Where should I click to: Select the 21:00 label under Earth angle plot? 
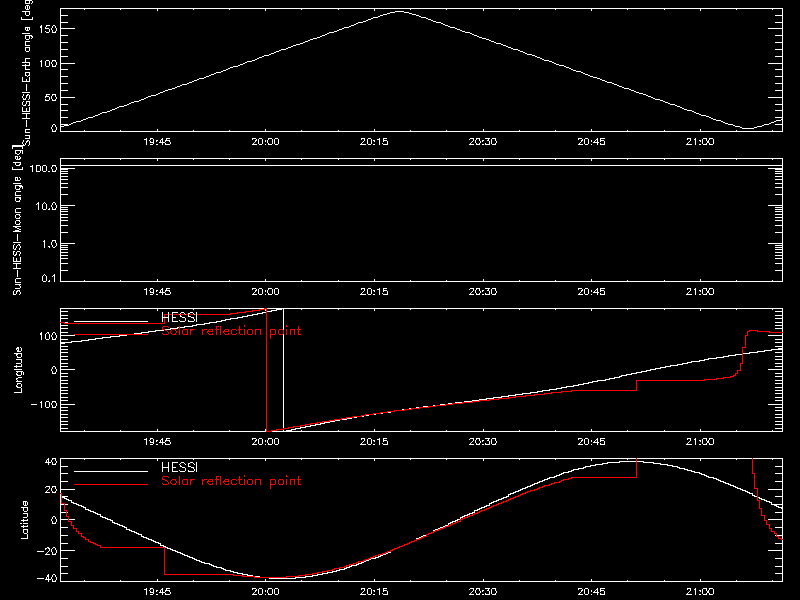(x=700, y=142)
